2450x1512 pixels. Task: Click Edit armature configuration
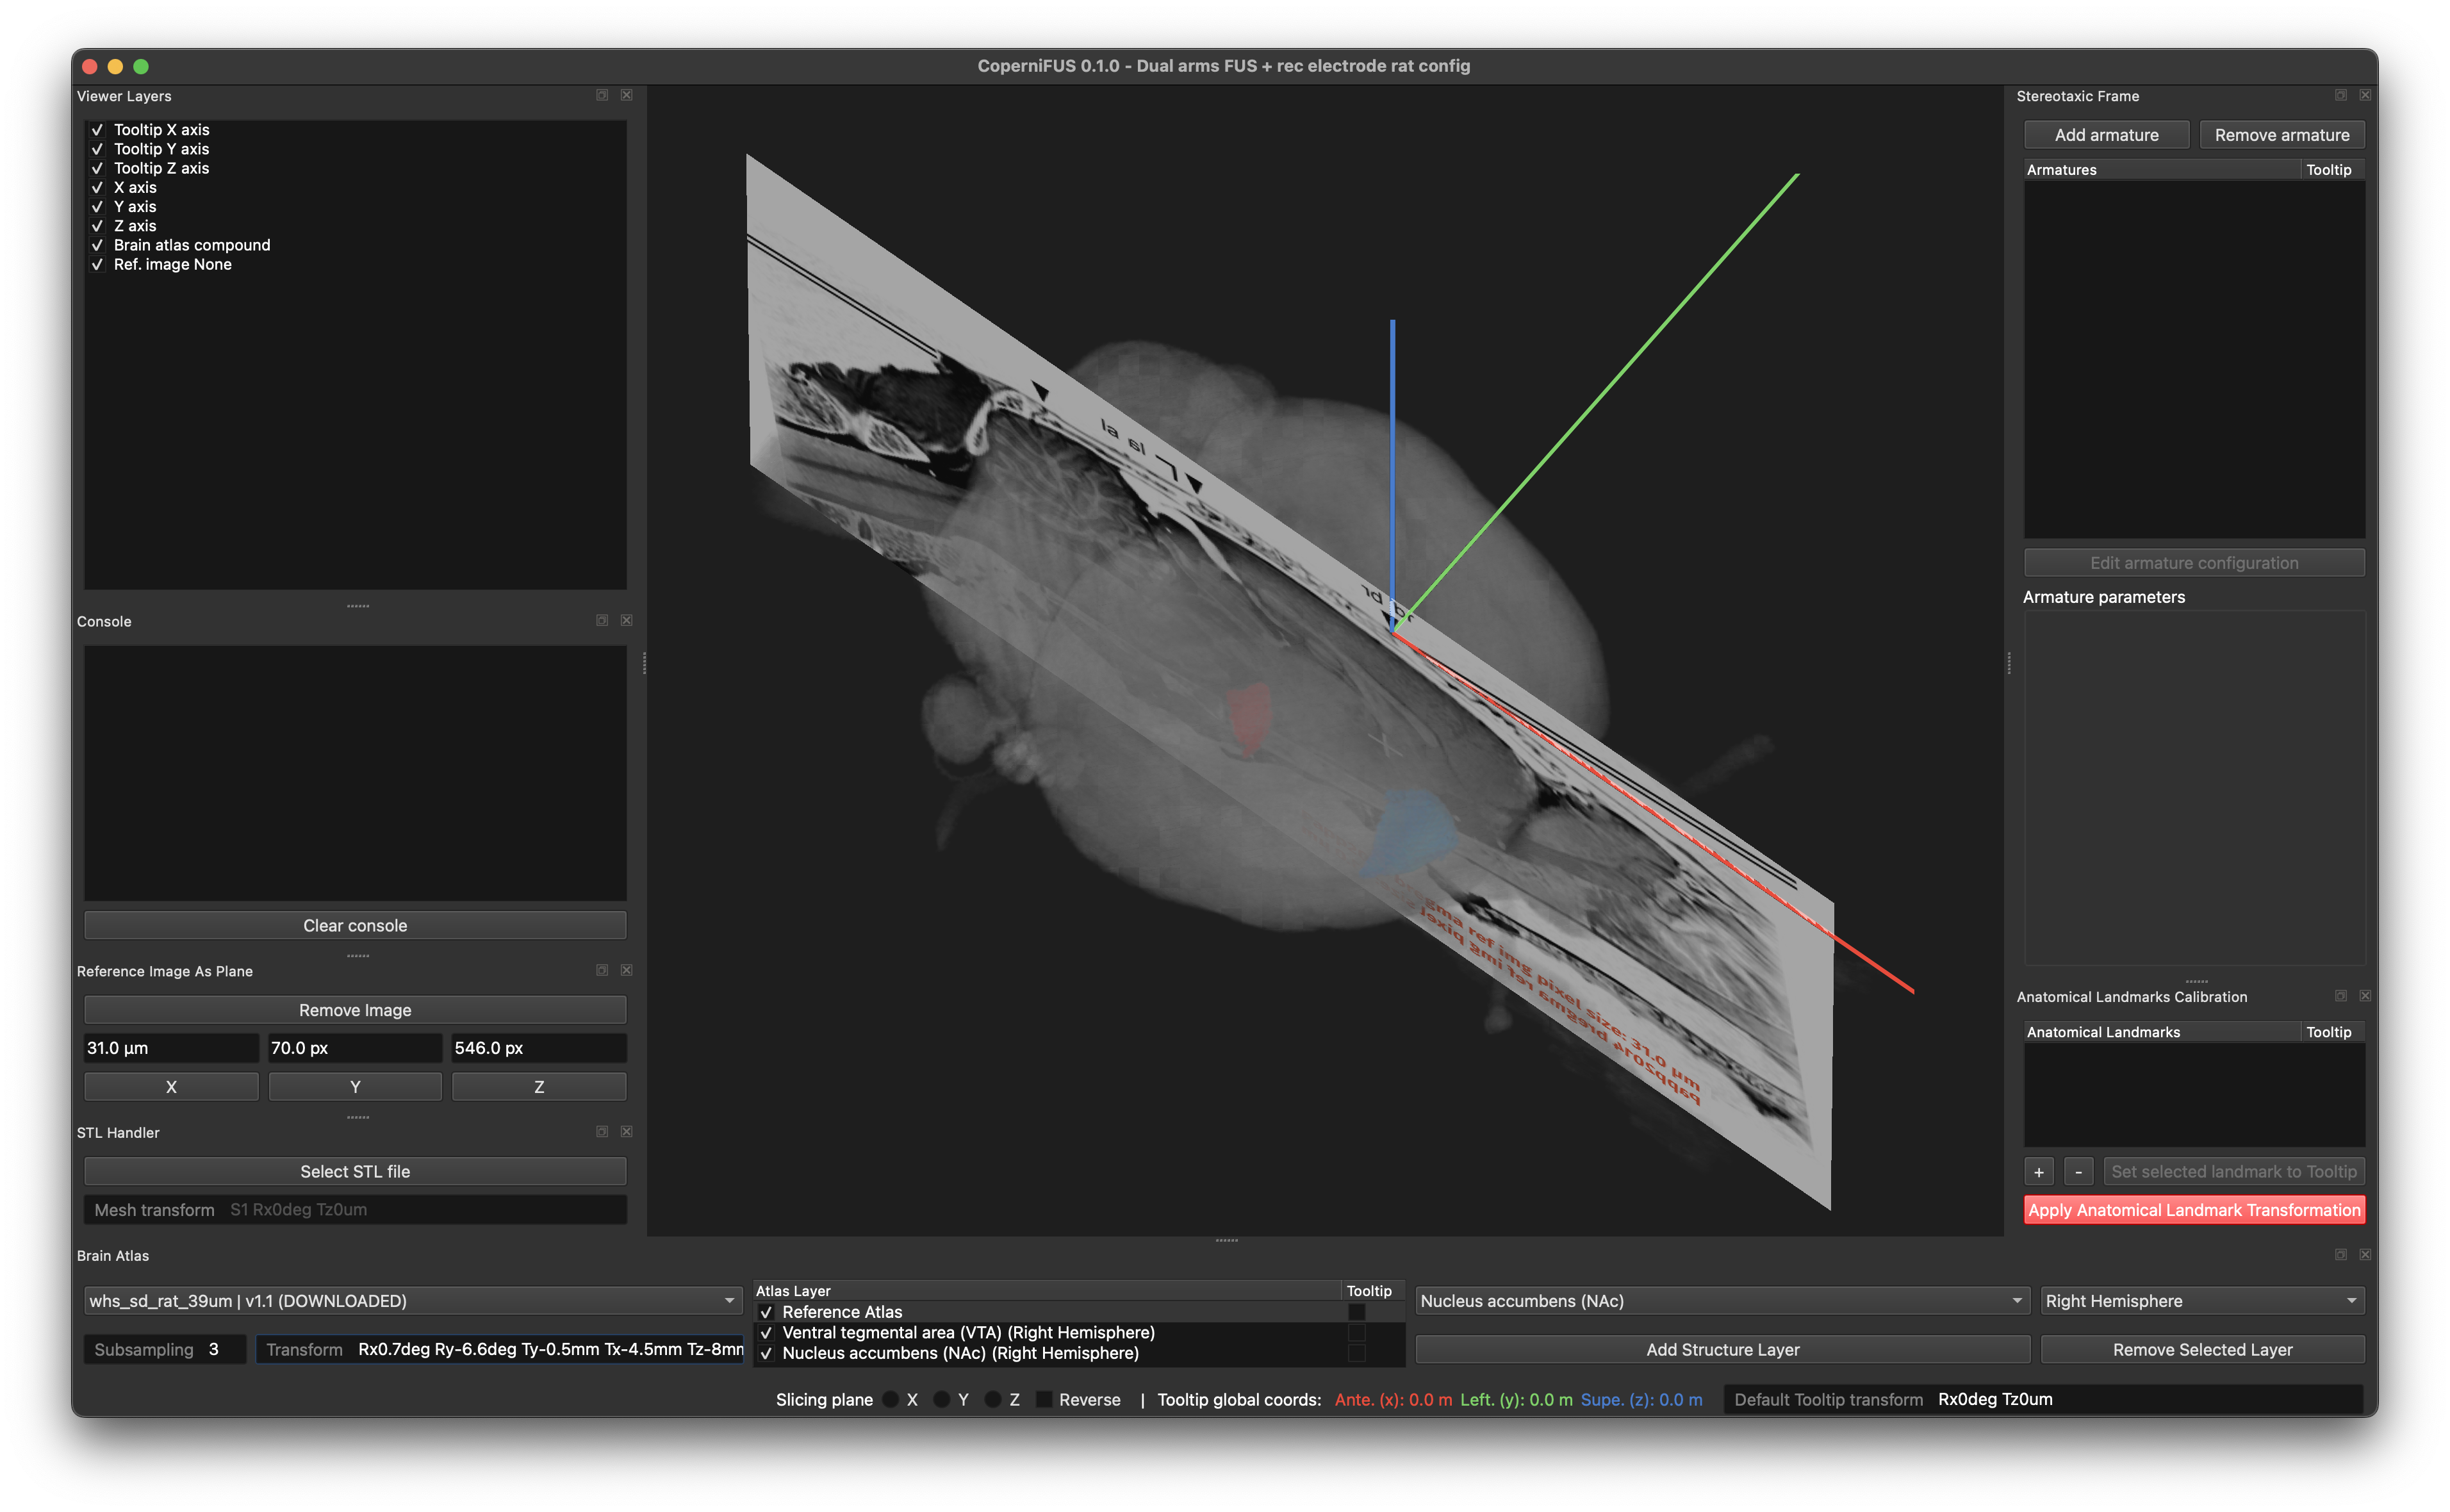point(2194,563)
